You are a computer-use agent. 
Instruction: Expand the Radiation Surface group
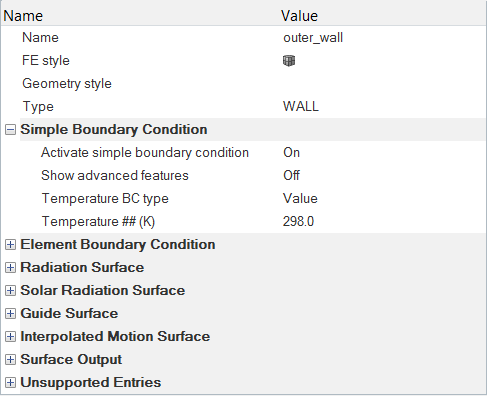point(10,268)
